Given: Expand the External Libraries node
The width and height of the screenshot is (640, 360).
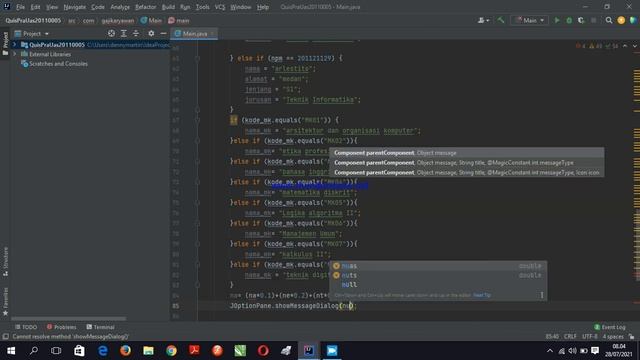Looking at the screenshot, I should 15,54.
